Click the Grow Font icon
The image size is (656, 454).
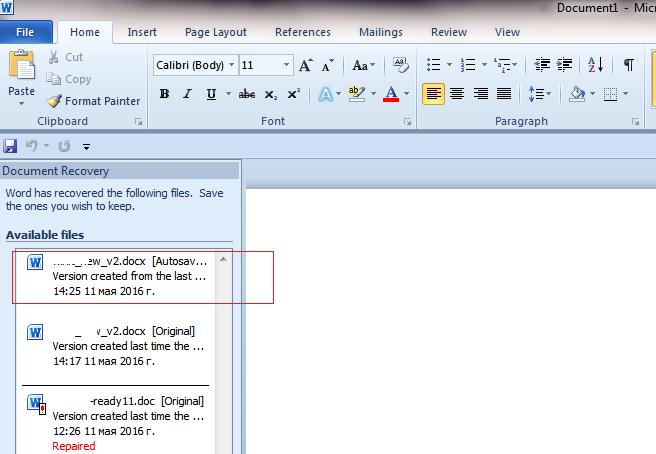tap(306, 66)
